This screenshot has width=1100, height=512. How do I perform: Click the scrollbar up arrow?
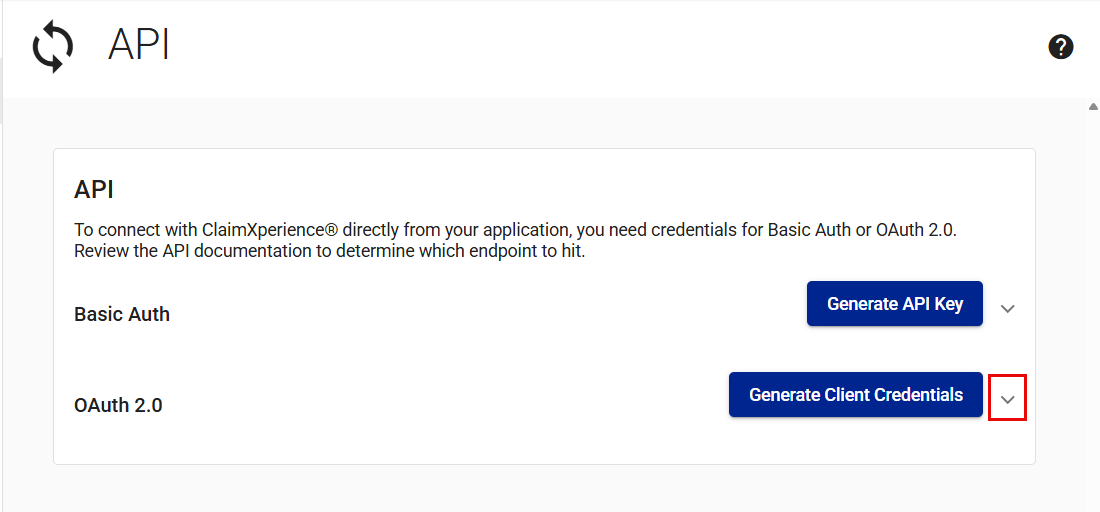click(x=1092, y=106)
